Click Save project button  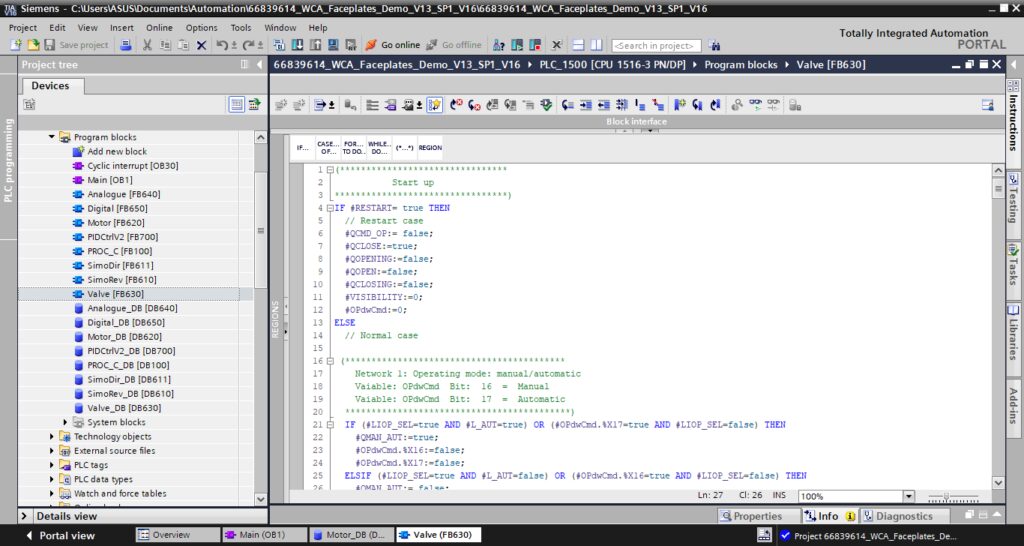(76, 45)
